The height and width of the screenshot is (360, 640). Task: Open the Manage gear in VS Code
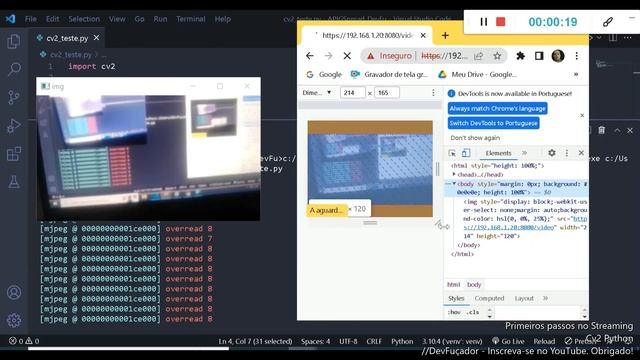point(14,320)
